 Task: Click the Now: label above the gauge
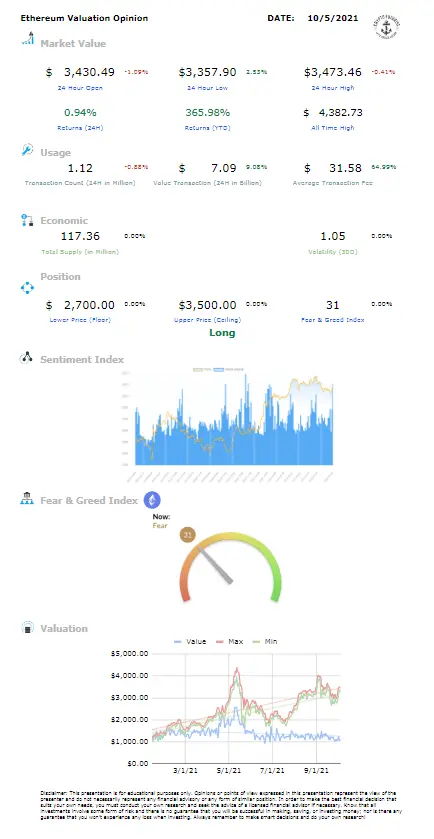[162, 516]
